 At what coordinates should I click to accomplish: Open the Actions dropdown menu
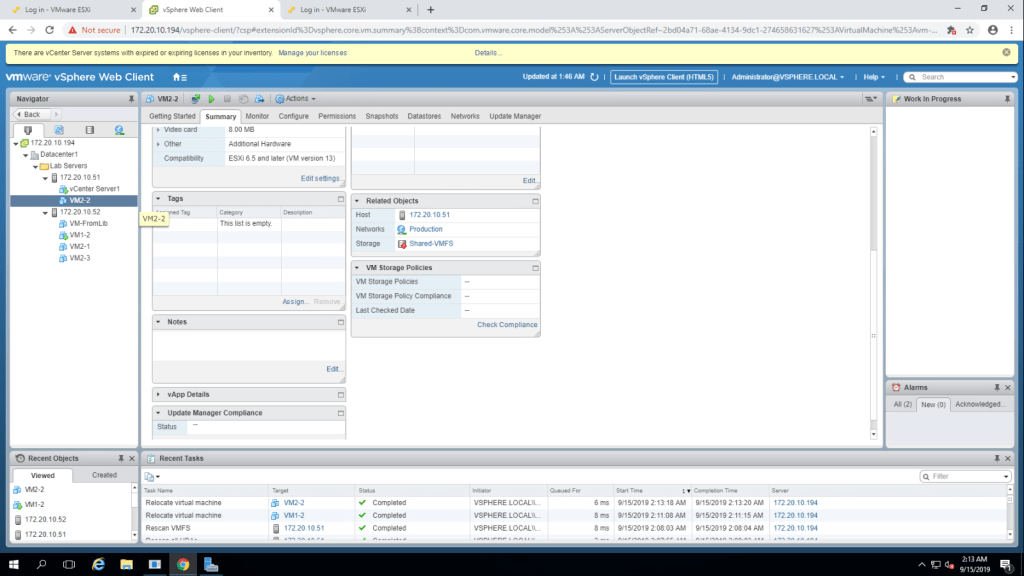coord(296,99)
